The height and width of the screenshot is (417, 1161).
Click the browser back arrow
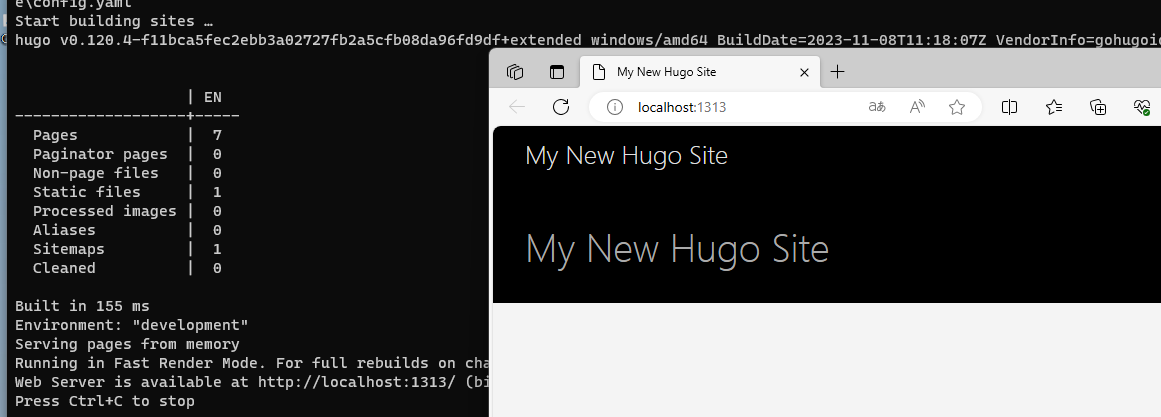point(517,107)
